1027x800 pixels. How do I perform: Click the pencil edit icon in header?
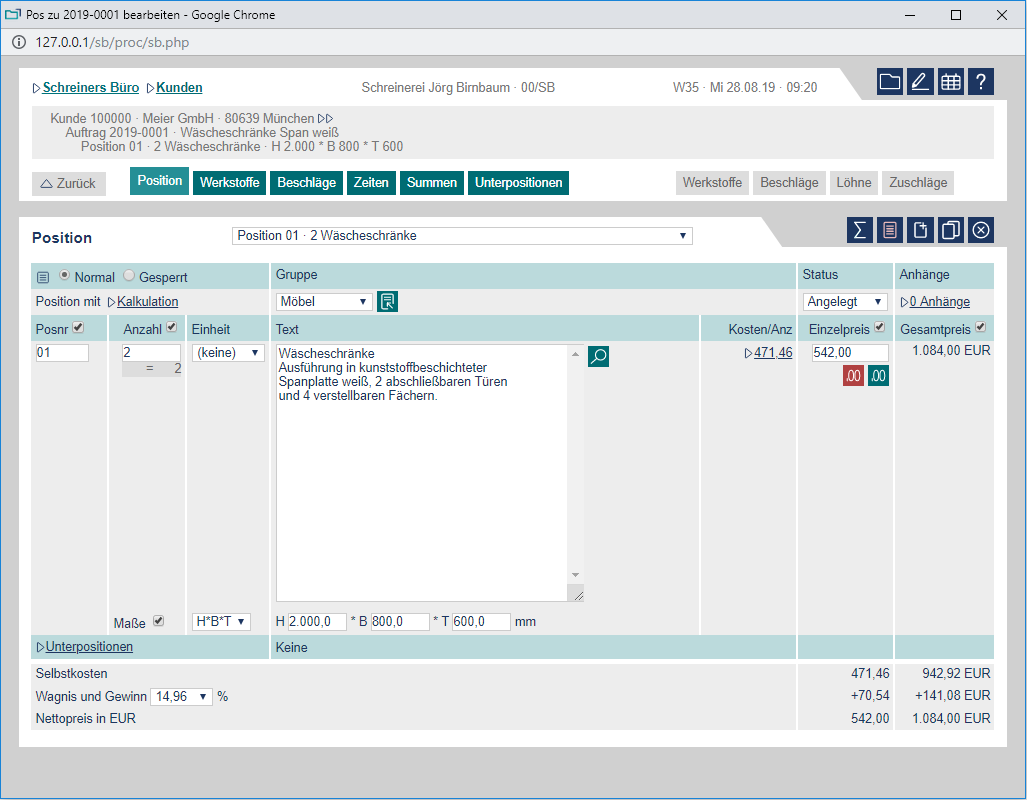(x=920, y=82)
